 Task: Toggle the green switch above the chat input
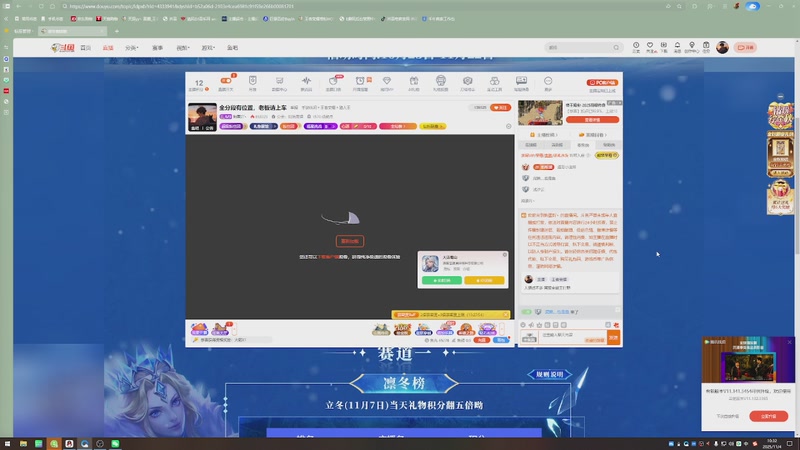tap(526, 312)
